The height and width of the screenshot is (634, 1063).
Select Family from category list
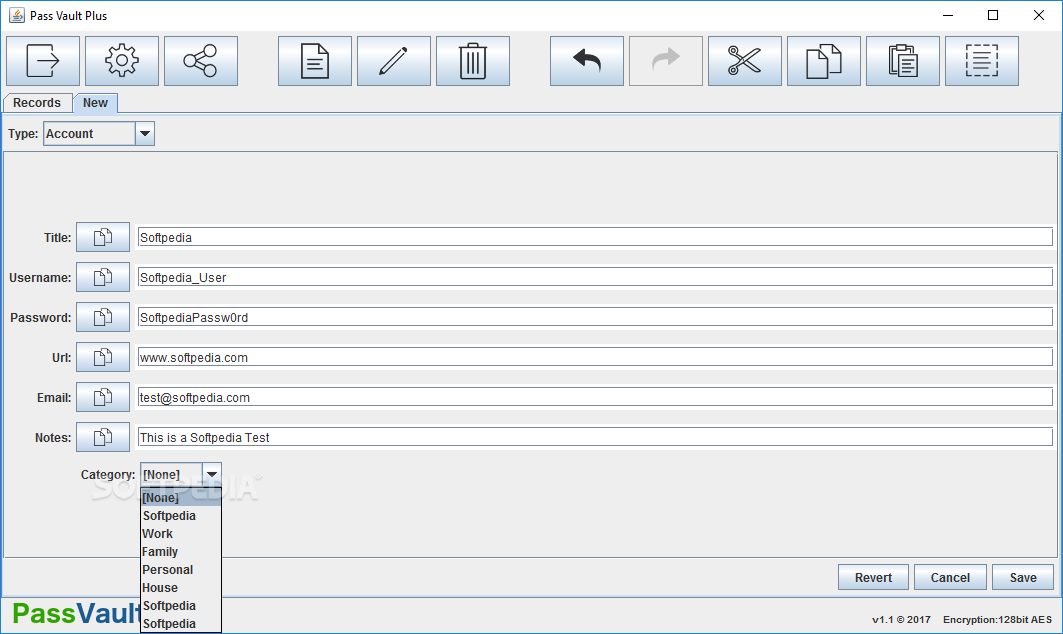181,552
